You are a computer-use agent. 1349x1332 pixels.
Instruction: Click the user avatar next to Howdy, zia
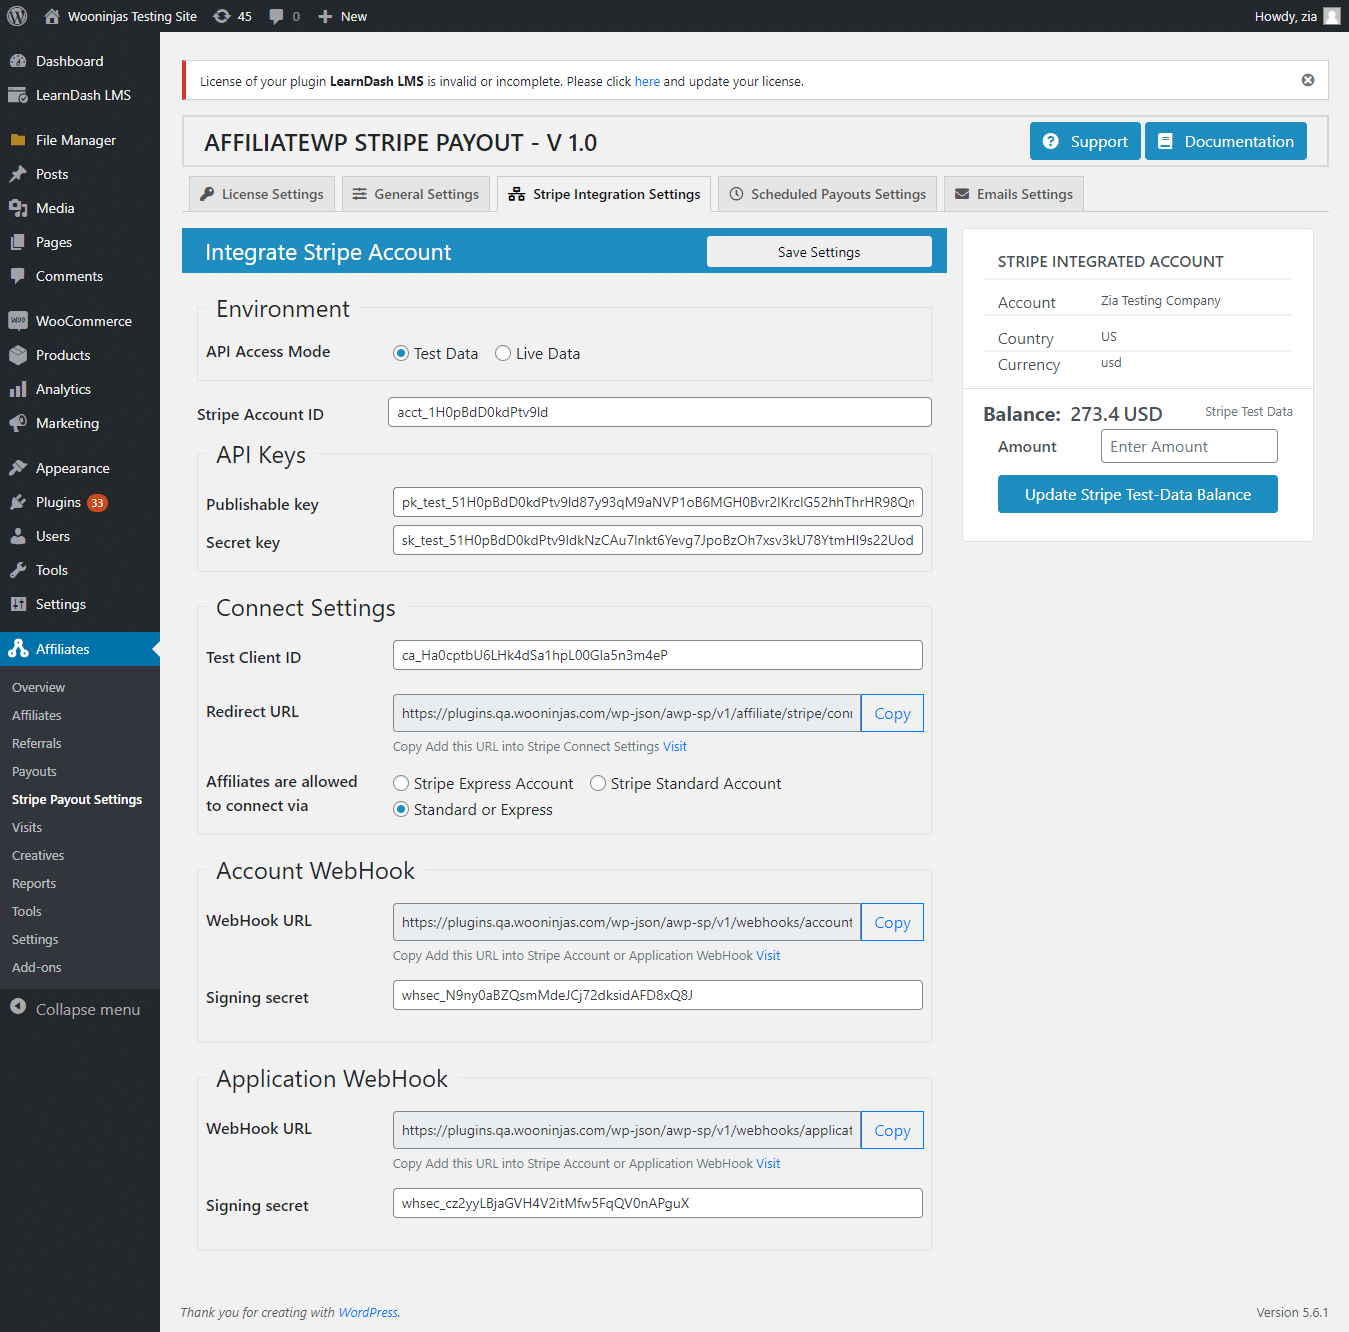[1332, 16]
